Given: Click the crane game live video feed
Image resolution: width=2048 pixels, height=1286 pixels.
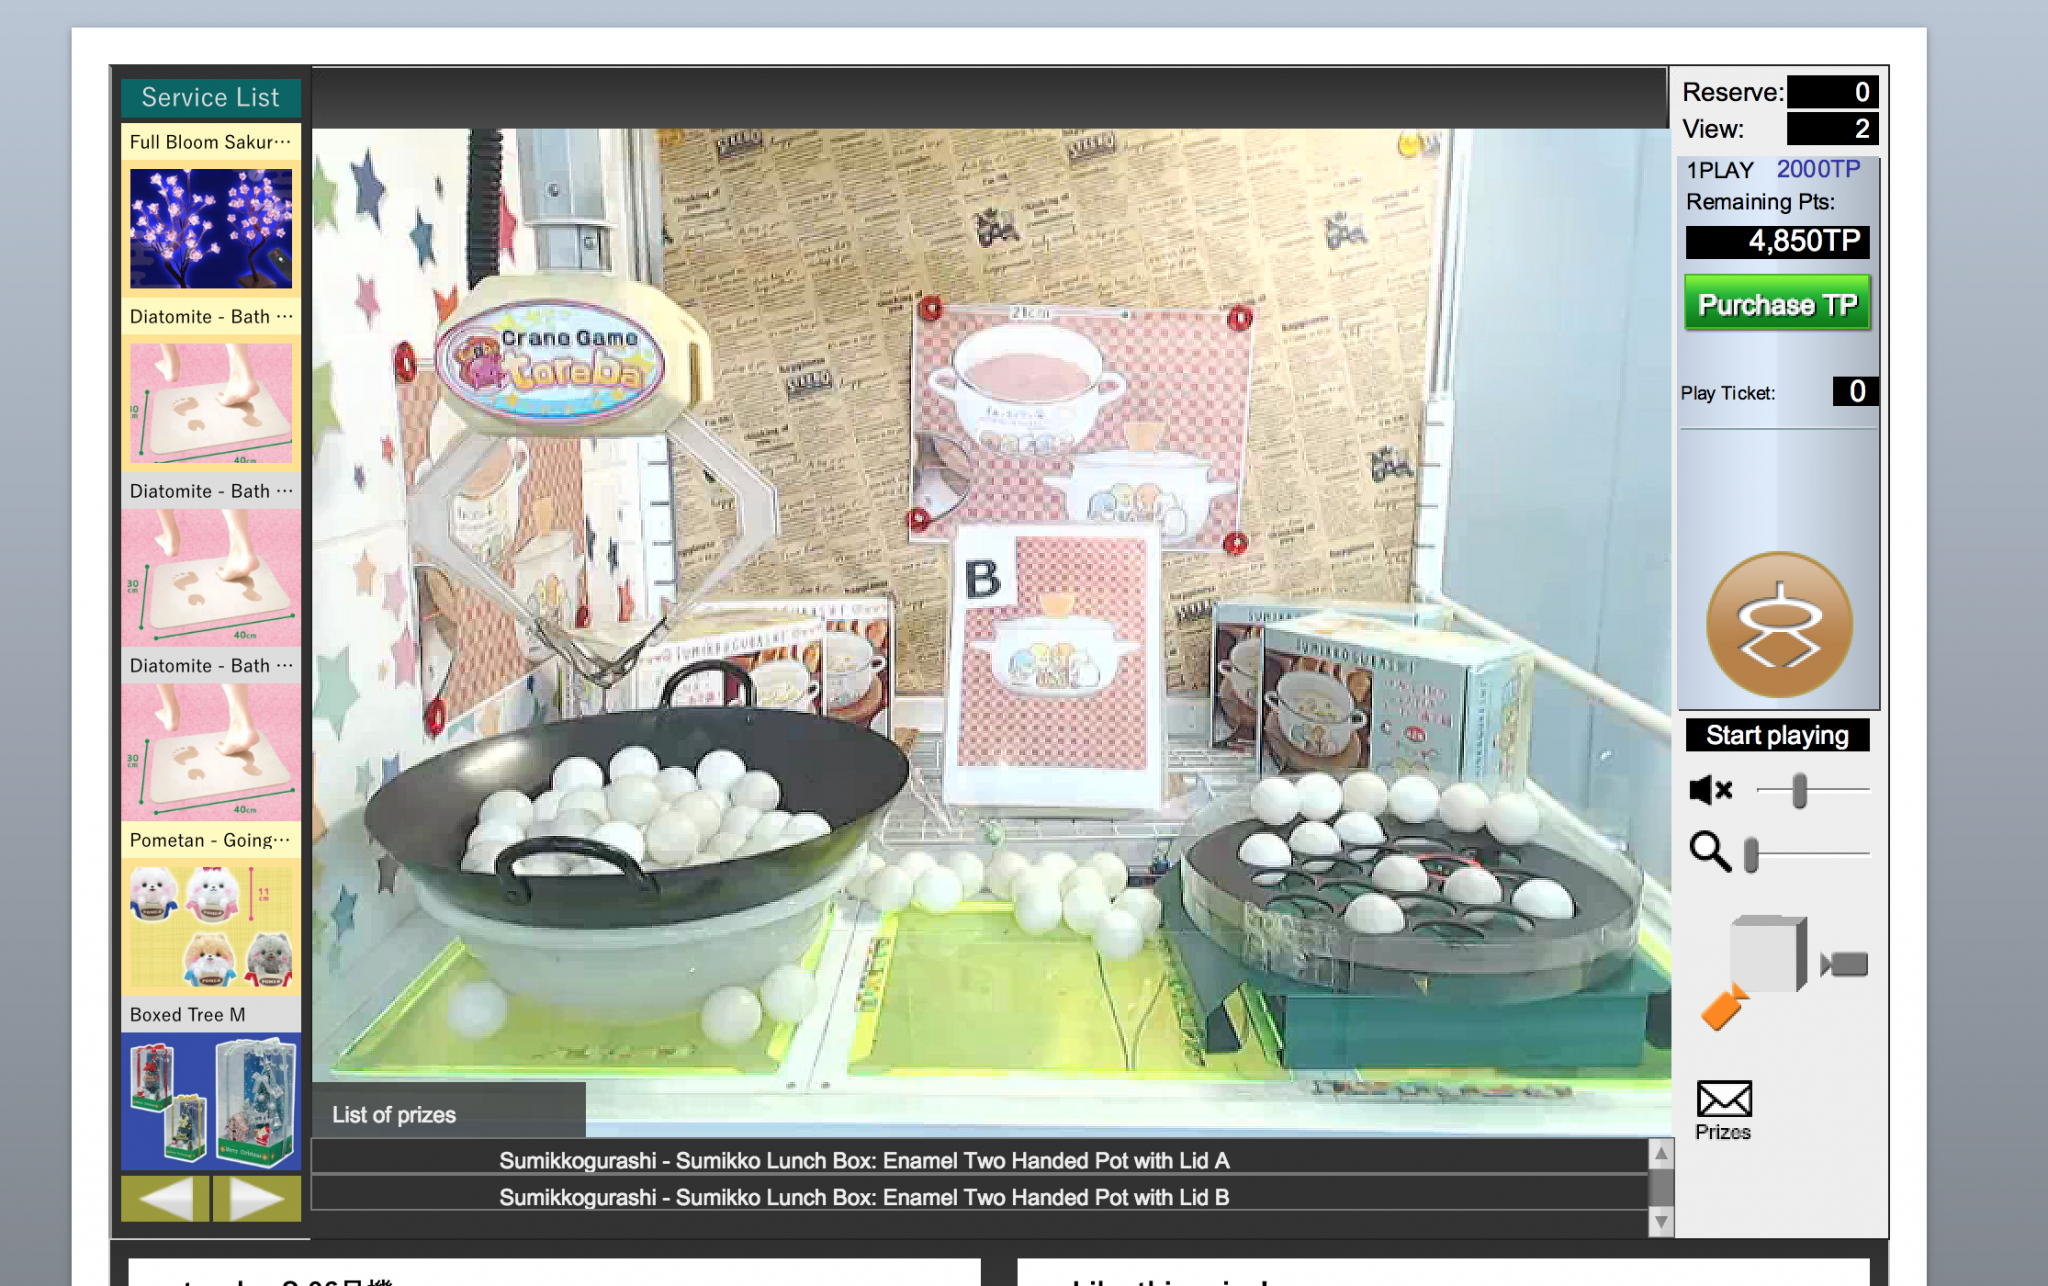Looking at the screenshot, I should coord(991,632).
